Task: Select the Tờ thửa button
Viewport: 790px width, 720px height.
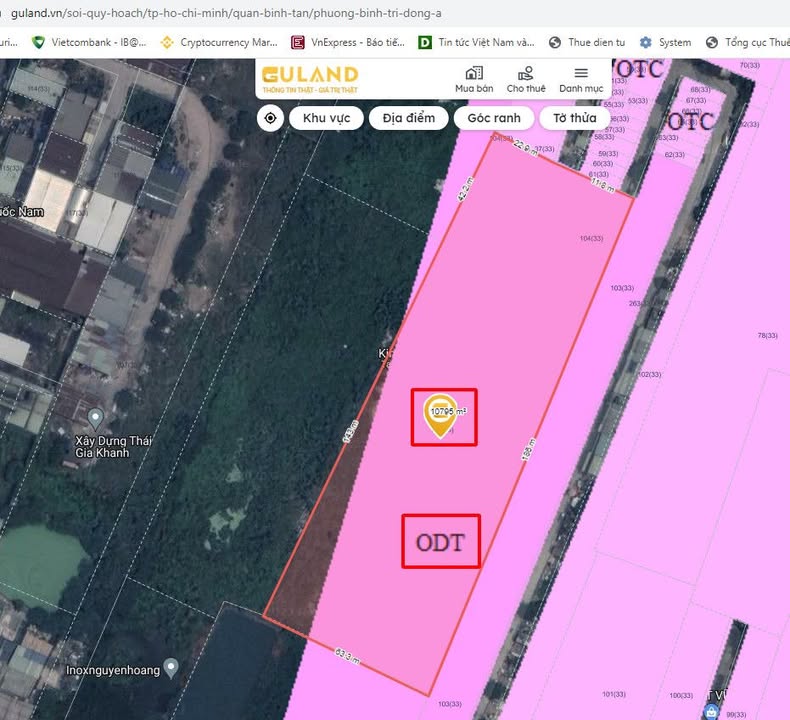Action: (574, 118)
